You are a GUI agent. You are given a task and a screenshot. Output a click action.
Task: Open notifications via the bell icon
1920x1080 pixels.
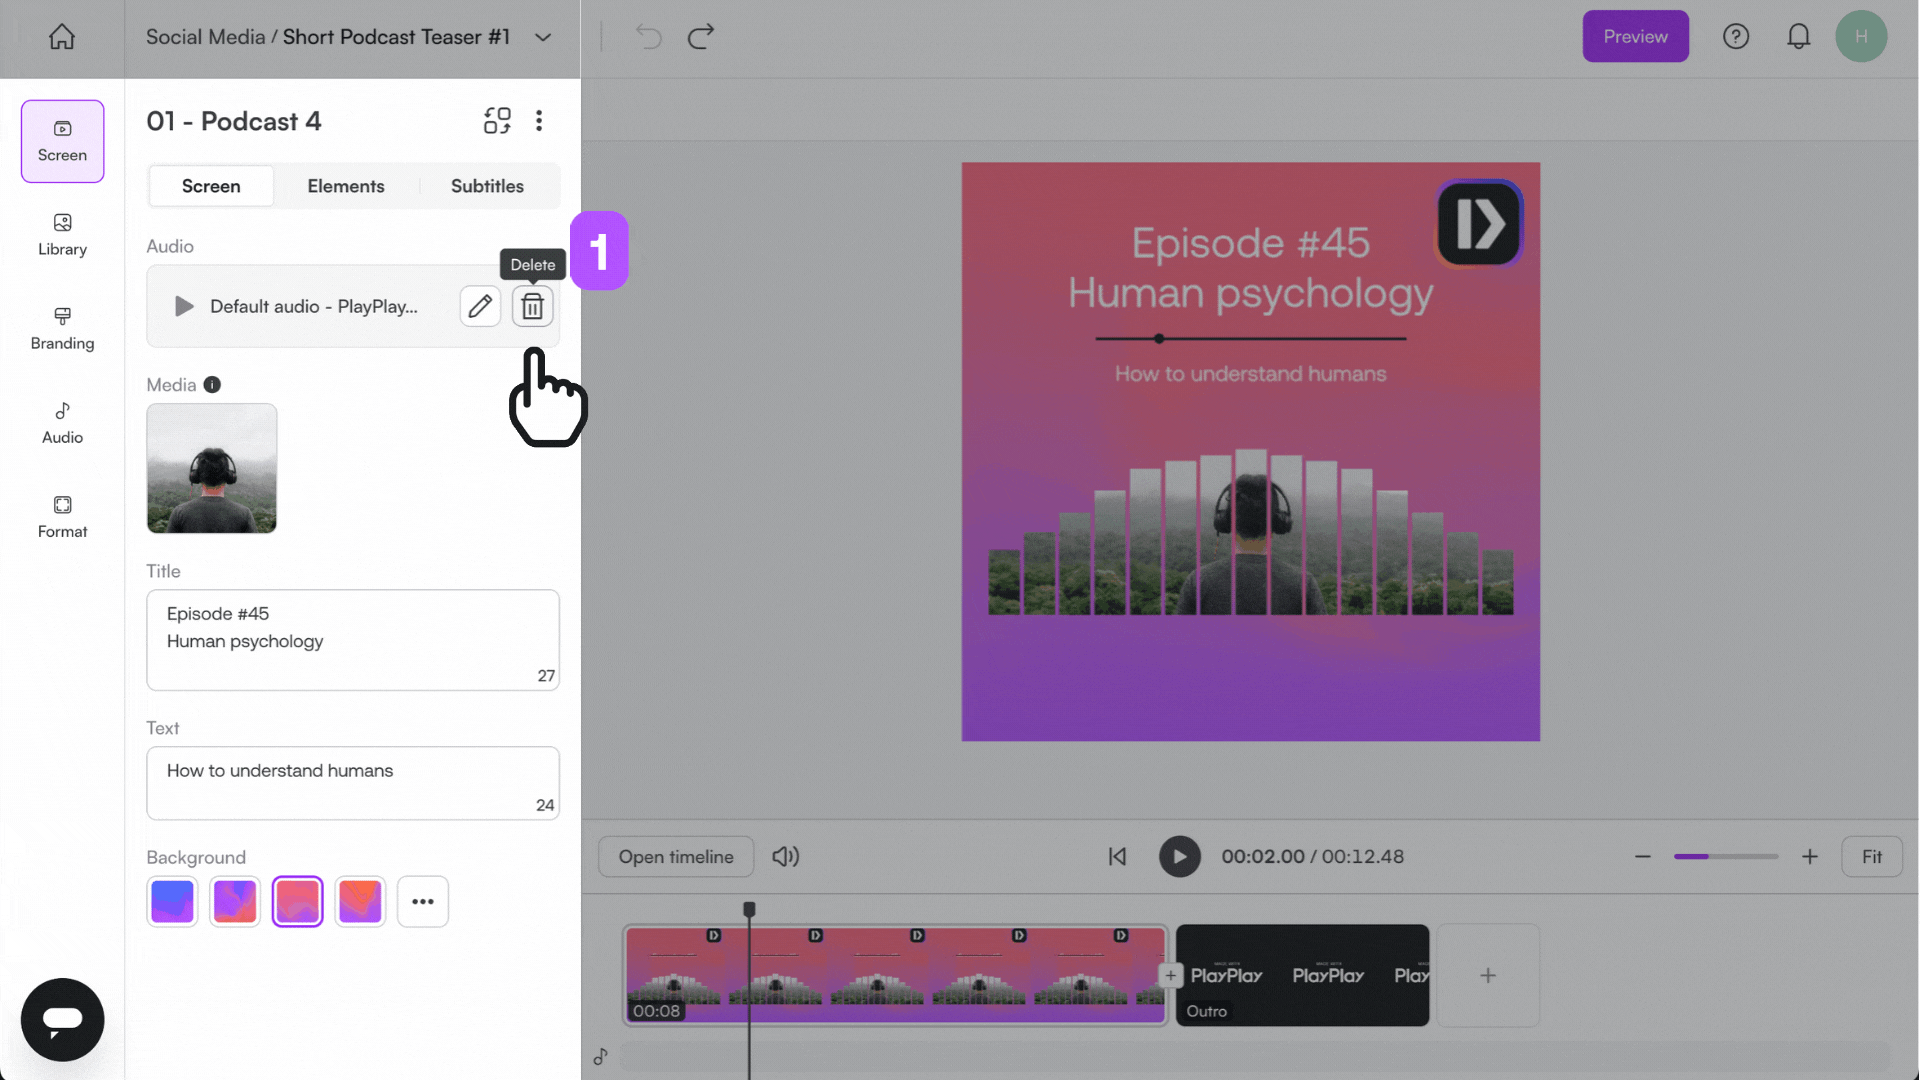point(1799,36)
